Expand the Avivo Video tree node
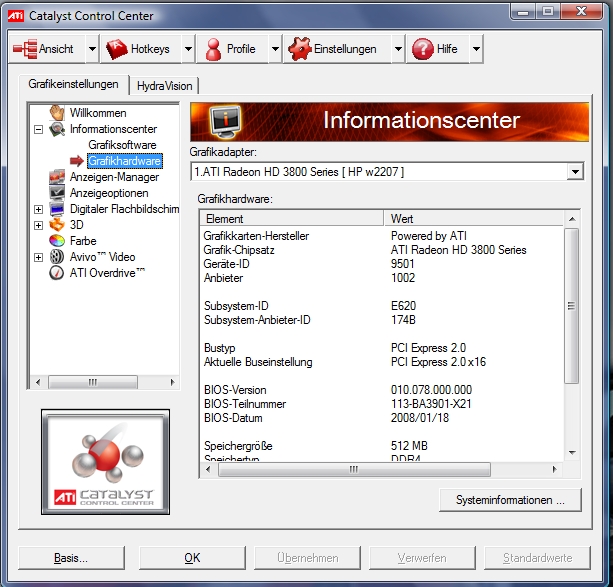Viewport: 613px width, 587px height. pos(38,257)
